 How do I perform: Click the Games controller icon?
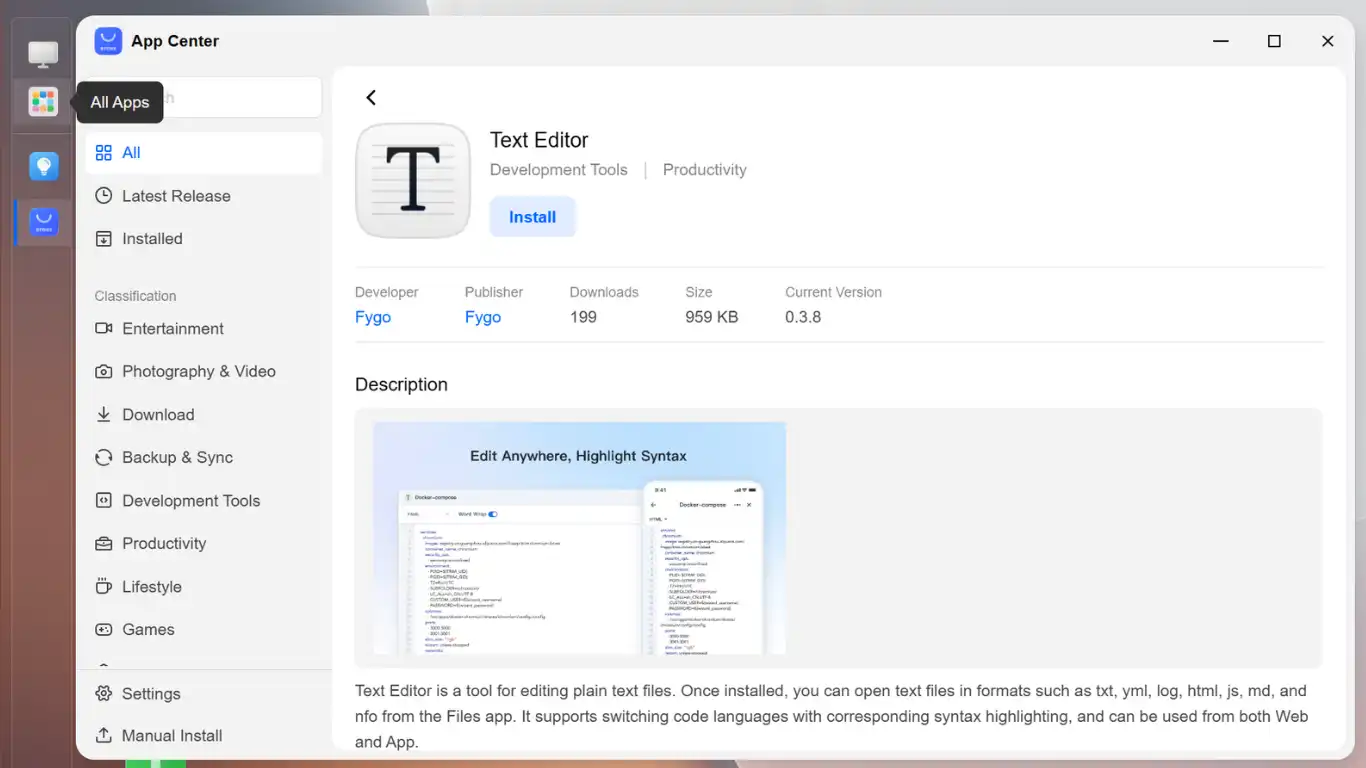103,629
